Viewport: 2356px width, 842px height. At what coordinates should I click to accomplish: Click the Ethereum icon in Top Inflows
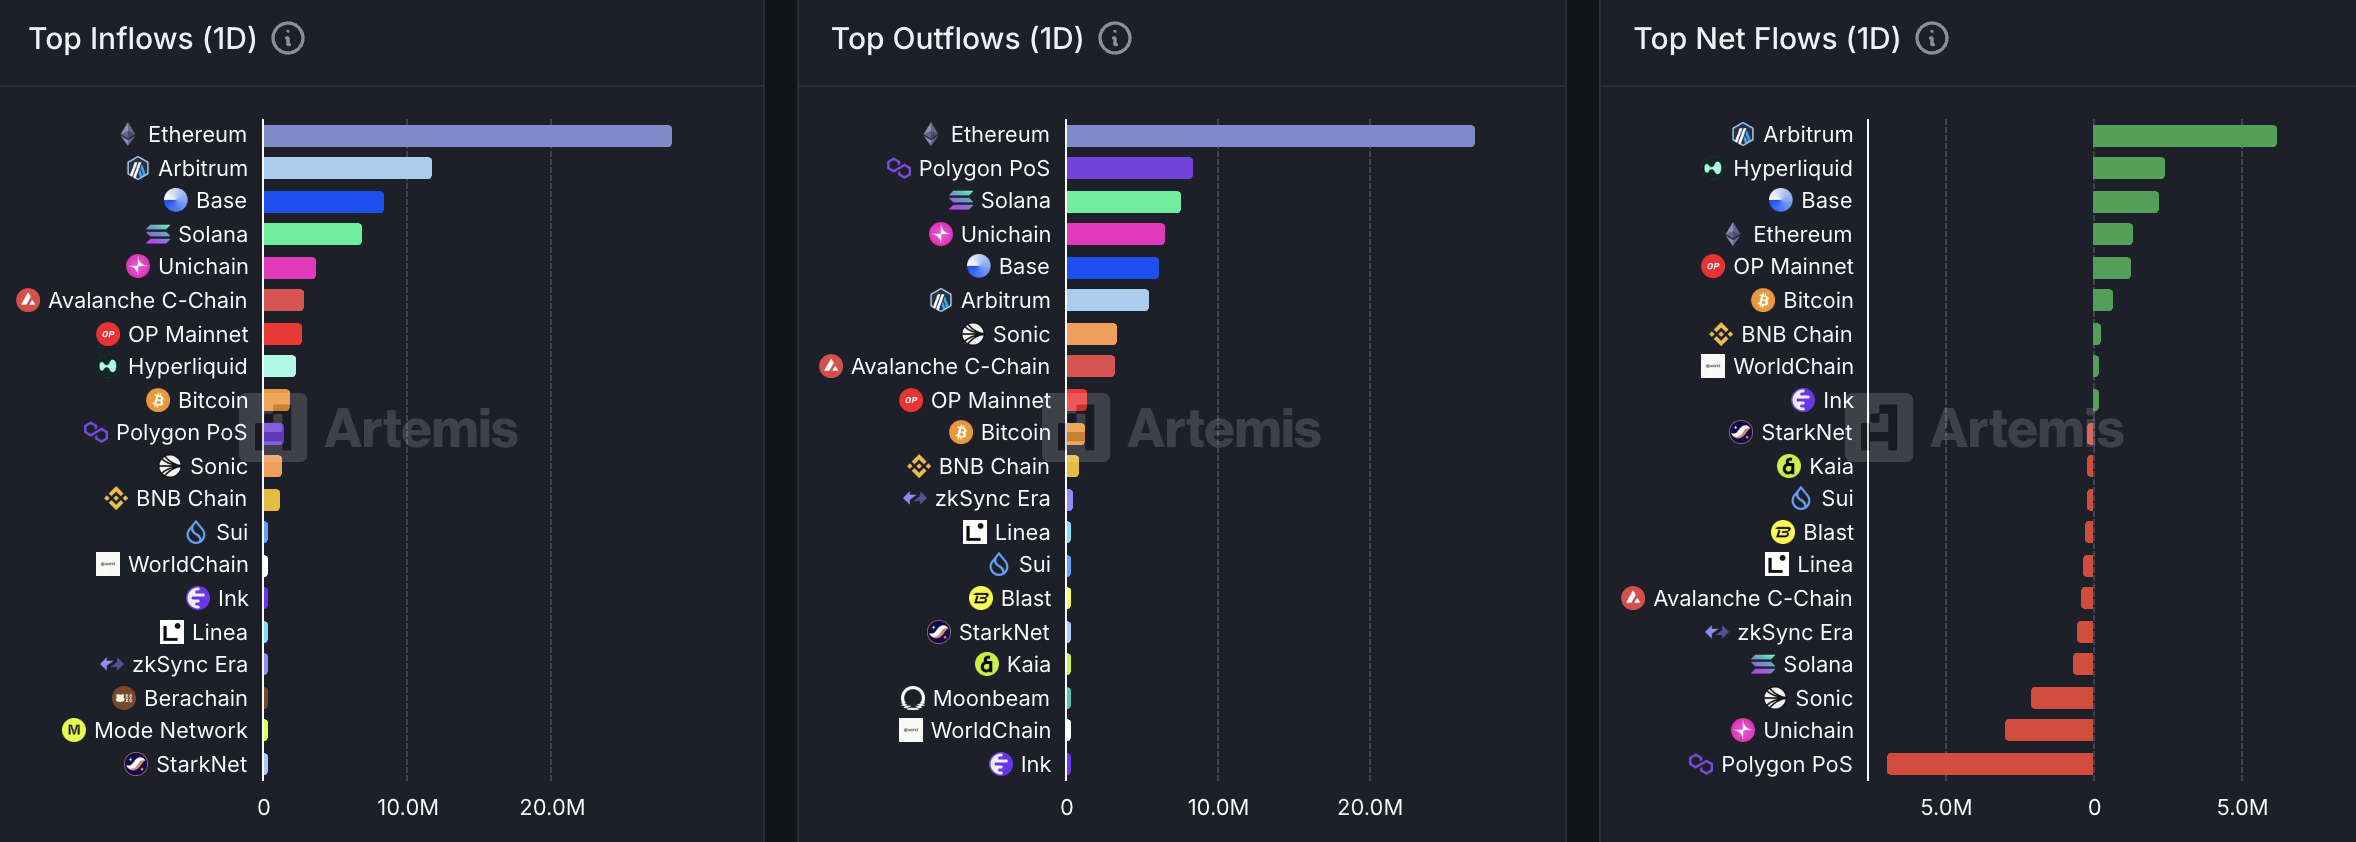coord(128,134)
